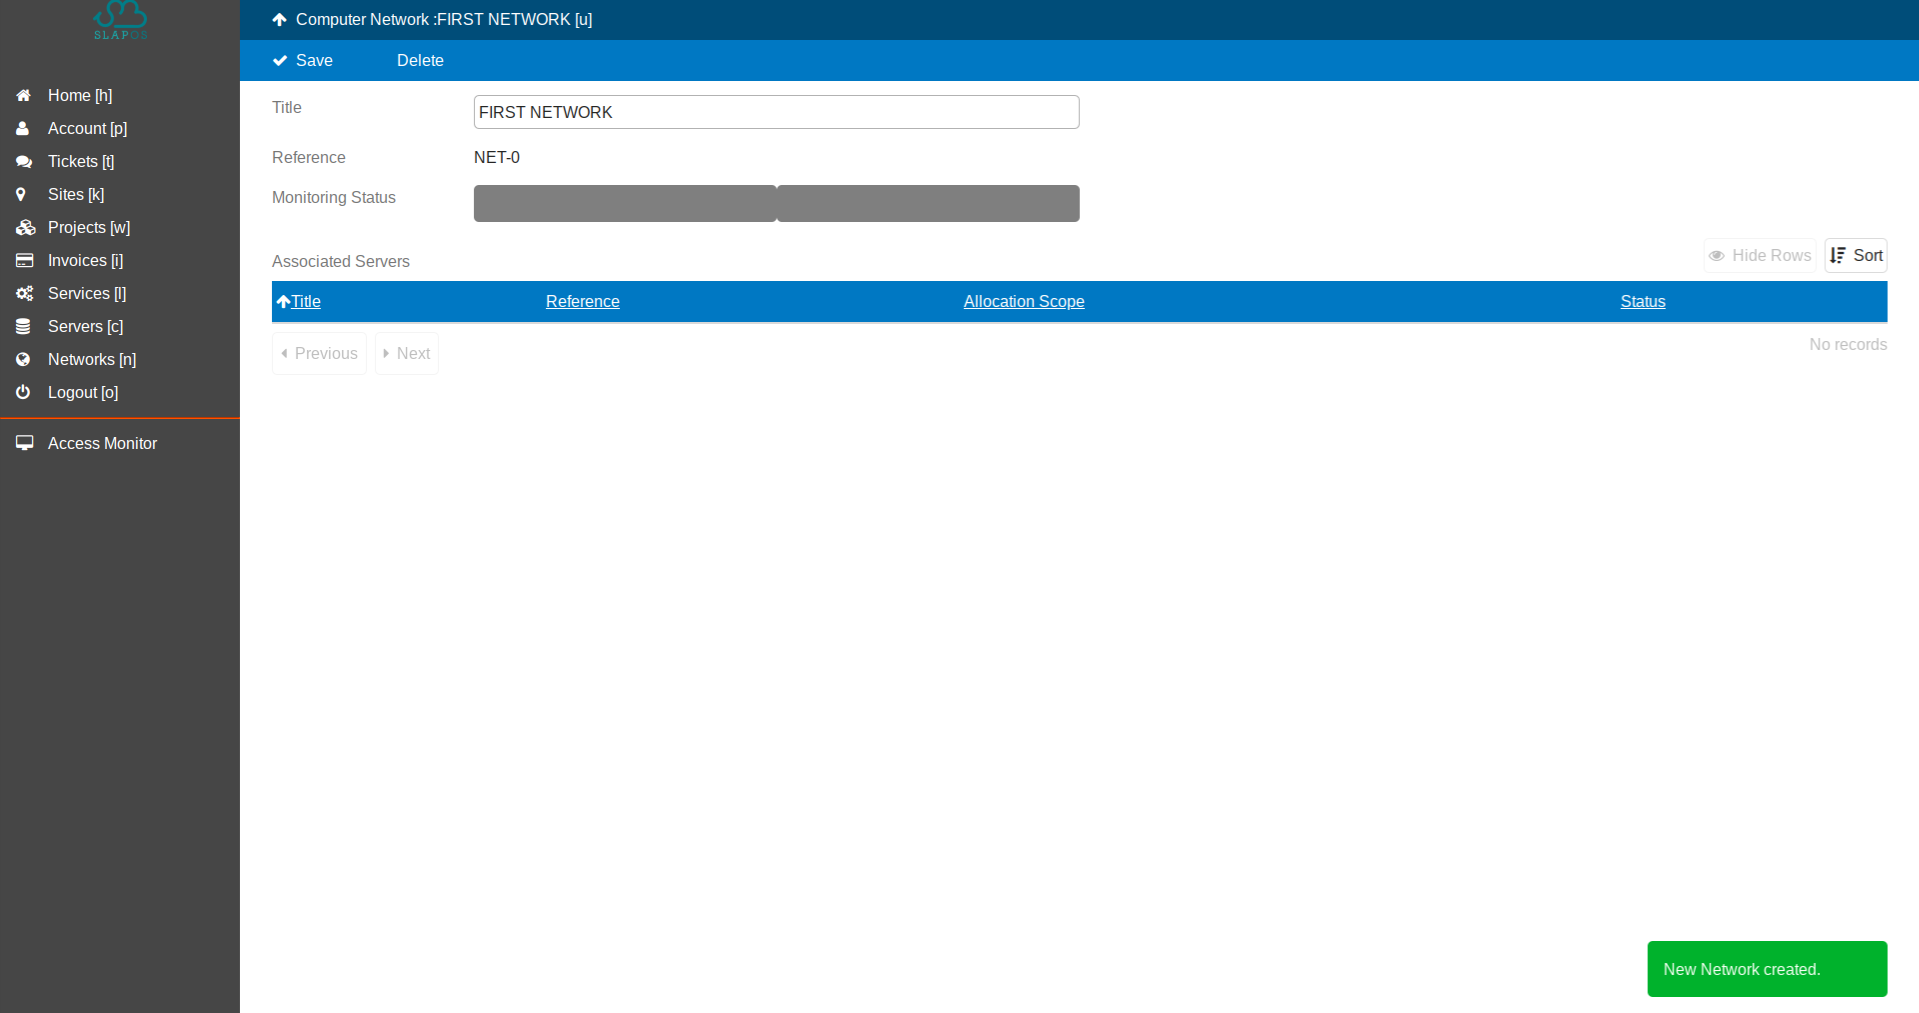Click the Account person icon
Image resolution: width=1919 pixels, height=1013 pixels.
23,129
